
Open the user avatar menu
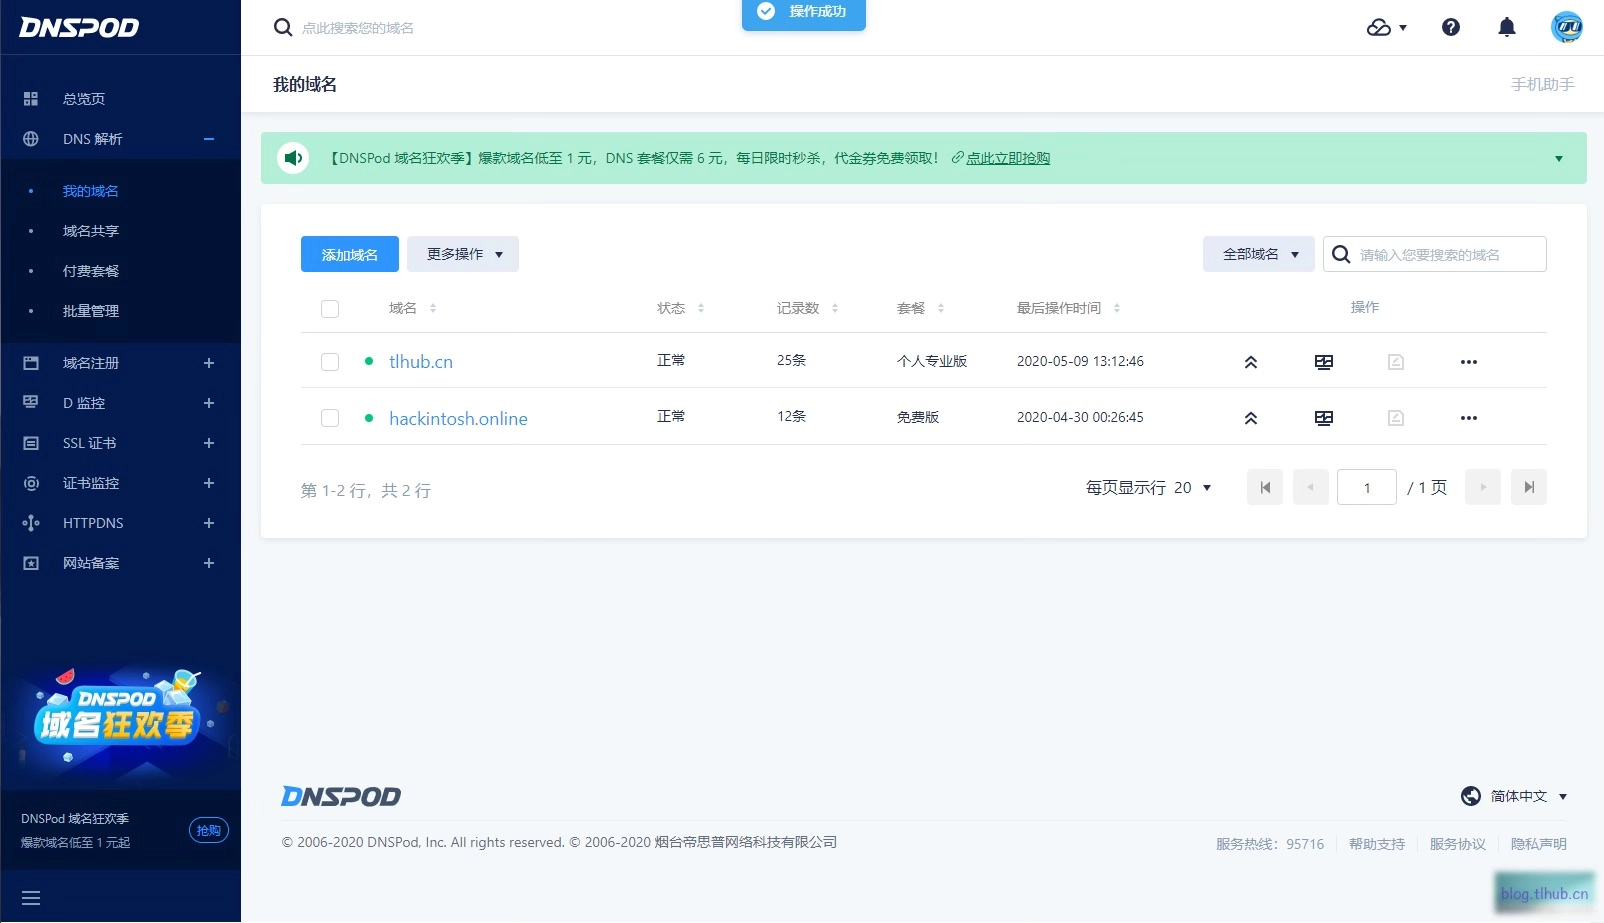(1567, 27)
